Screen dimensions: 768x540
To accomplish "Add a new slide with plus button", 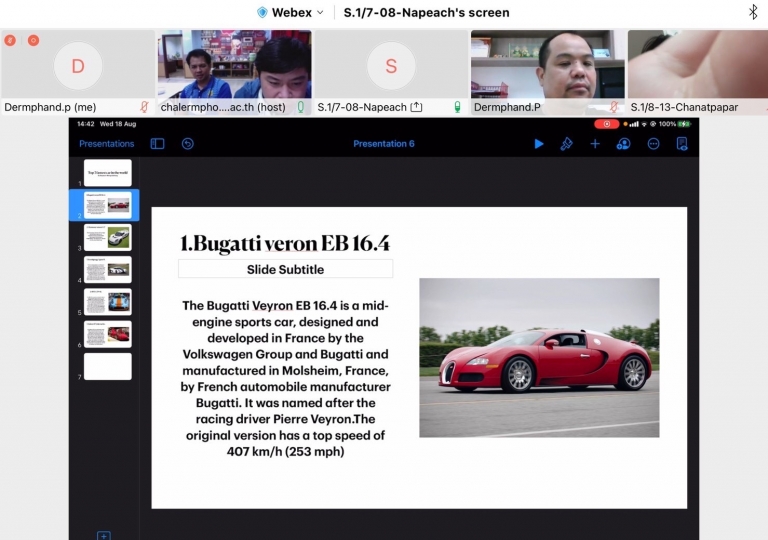I will (x=104, y=536).
